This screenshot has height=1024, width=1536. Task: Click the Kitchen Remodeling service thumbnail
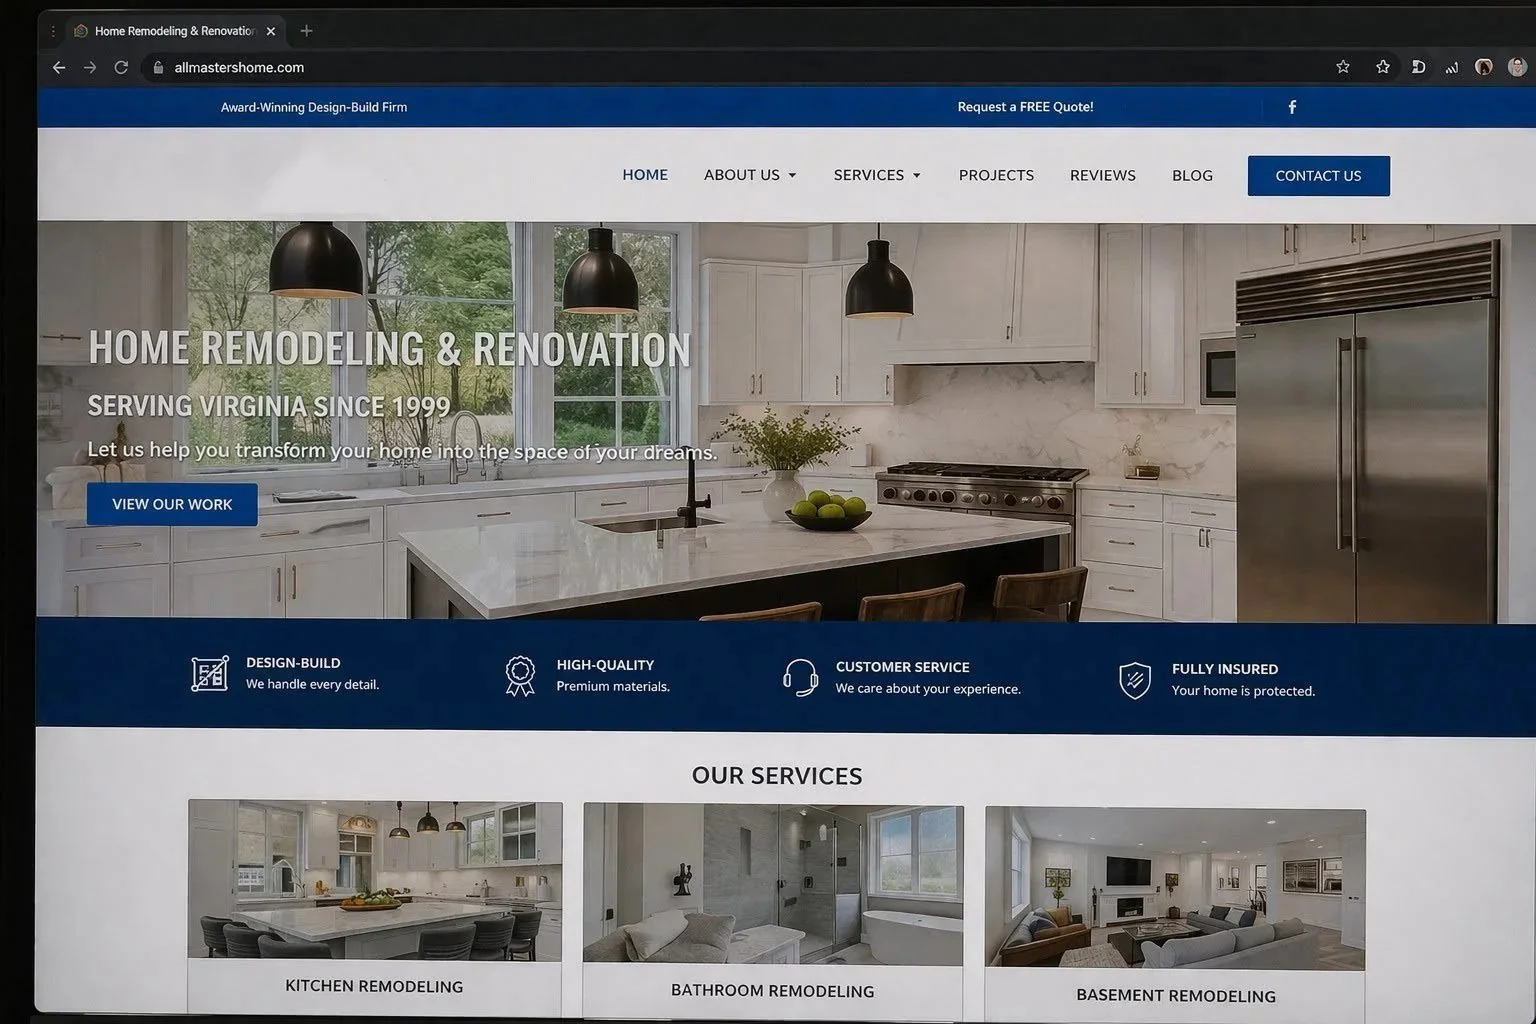coord(375,880)
